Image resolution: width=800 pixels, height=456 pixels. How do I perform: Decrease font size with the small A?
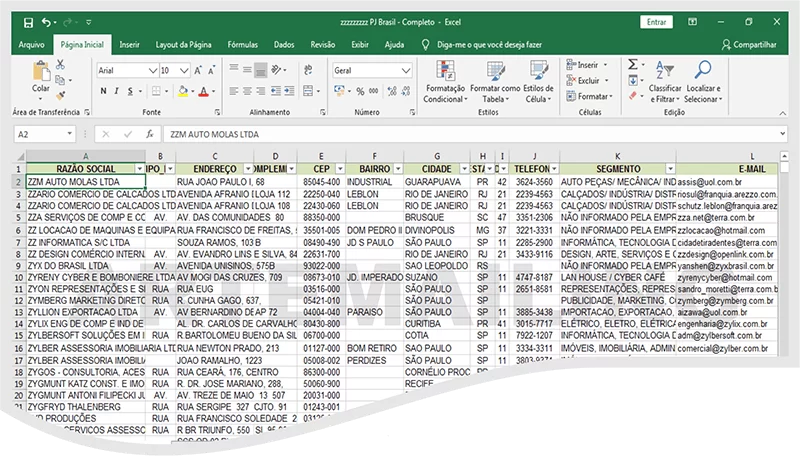[211, 70]
